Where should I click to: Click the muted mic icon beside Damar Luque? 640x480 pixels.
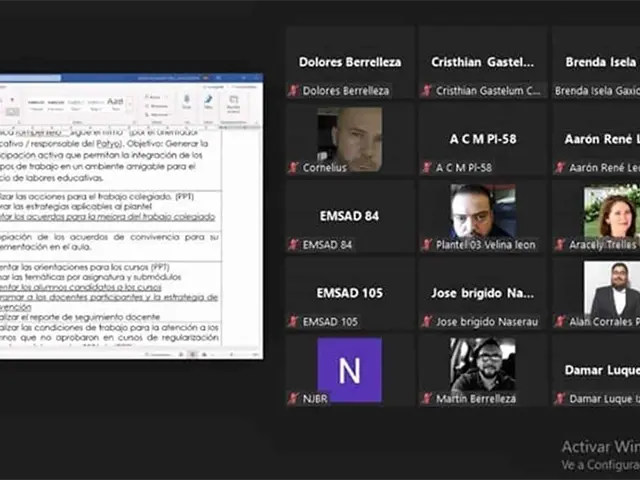[x=560, y=398]
